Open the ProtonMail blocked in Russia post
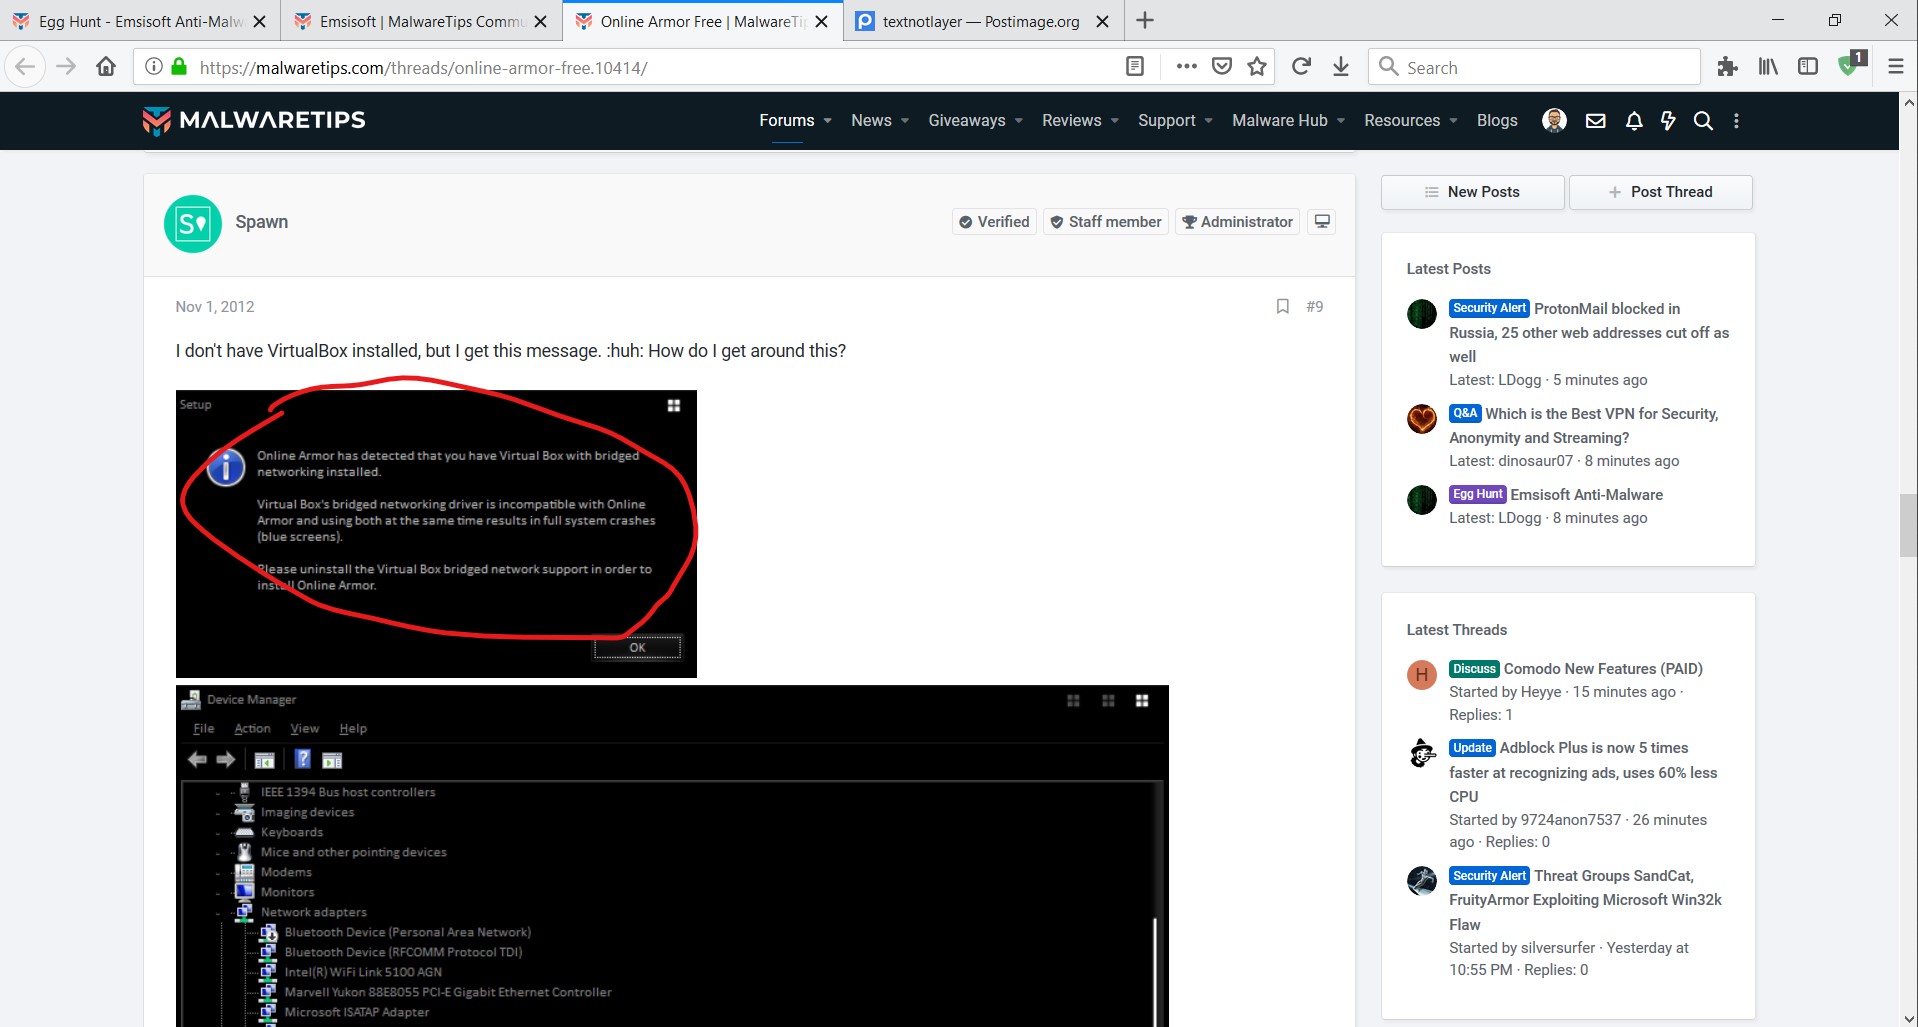Screen dimensions: 1918x1027 (1589, 333)
